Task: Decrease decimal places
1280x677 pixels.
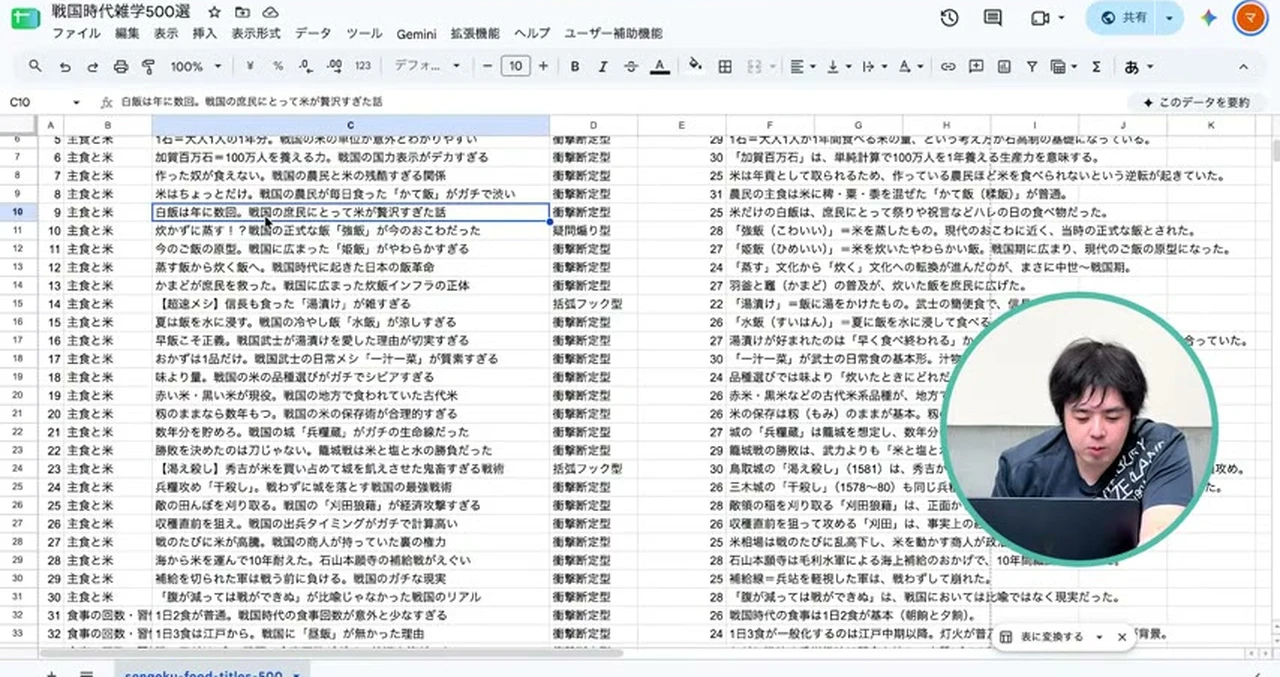Action: click(x=306, y=66)
